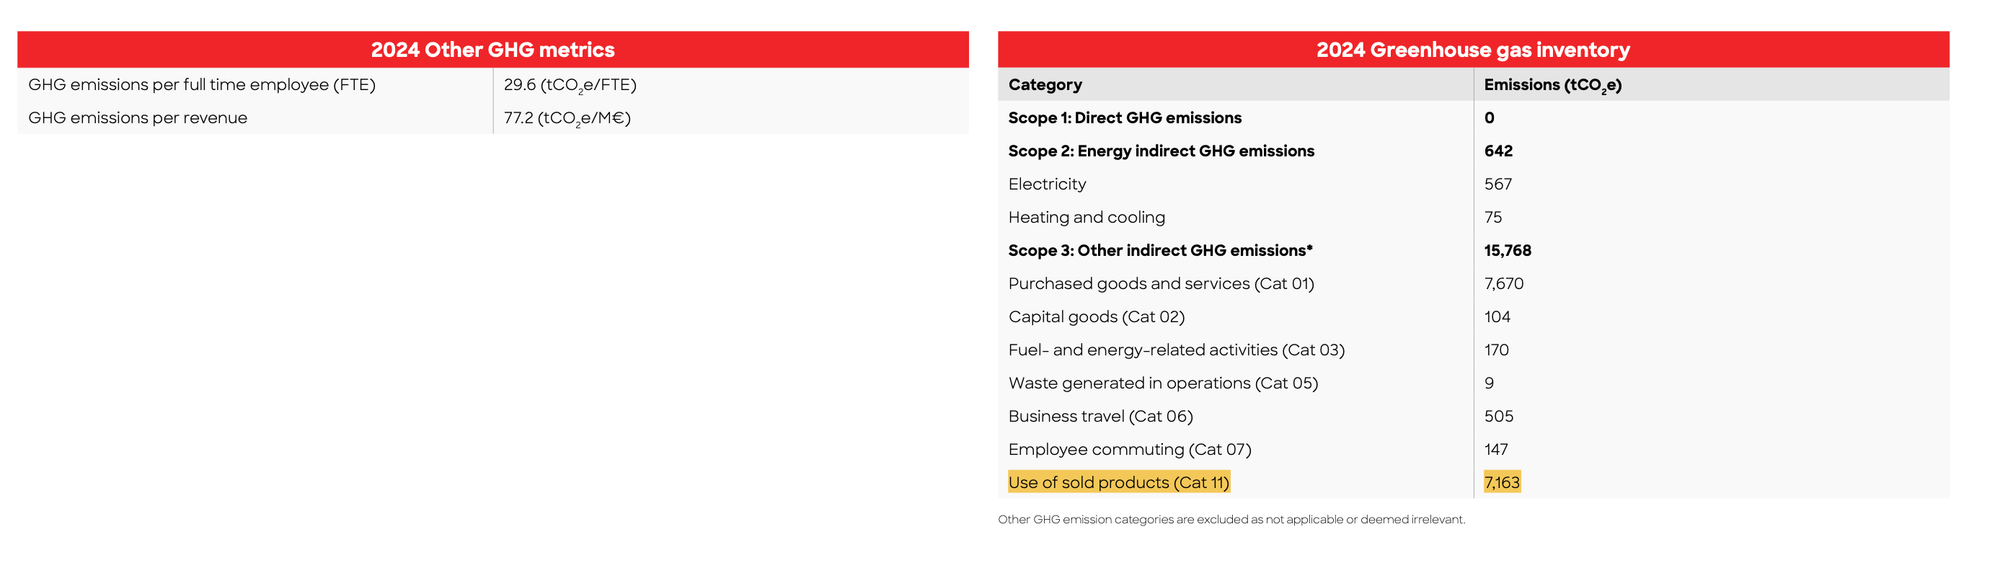Click the 77.2 tCO2e/M€ value

coord(567,119)
